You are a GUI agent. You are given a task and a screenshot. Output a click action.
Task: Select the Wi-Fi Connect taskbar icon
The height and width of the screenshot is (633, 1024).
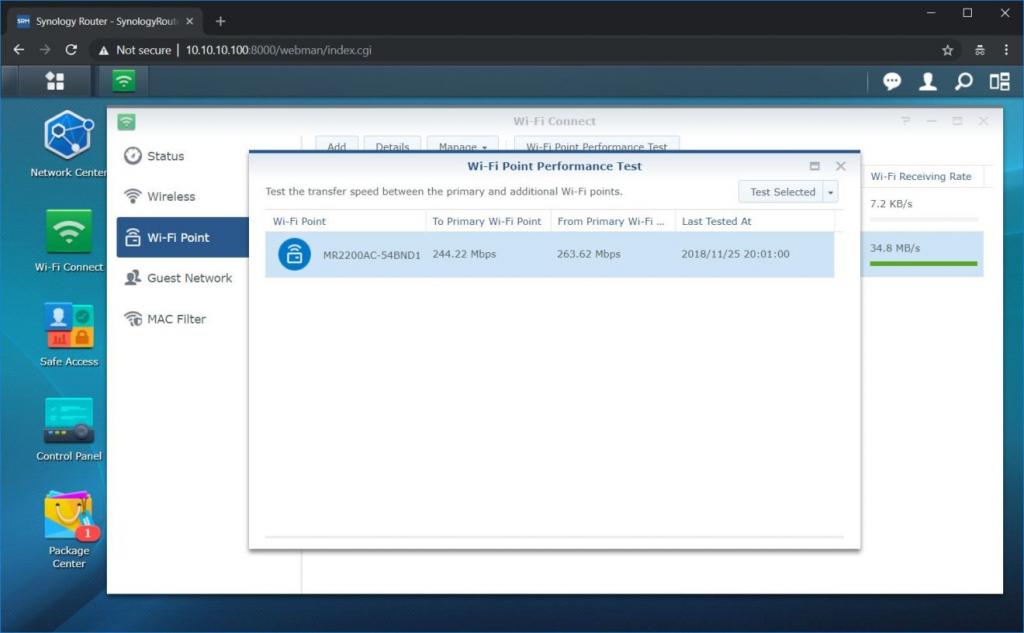123,81
